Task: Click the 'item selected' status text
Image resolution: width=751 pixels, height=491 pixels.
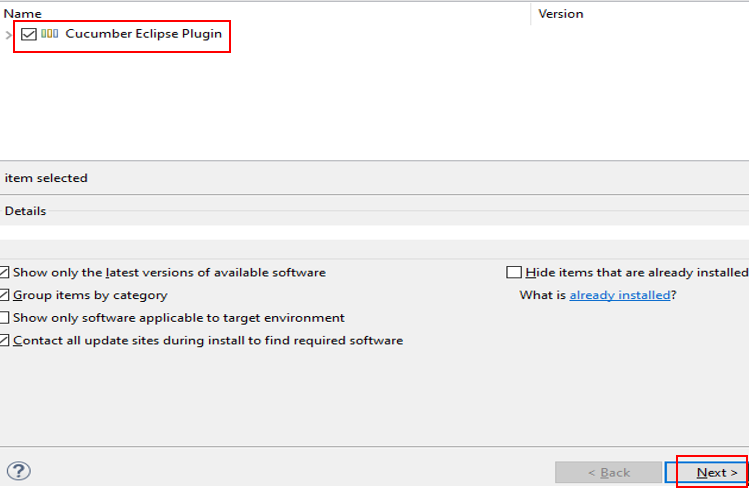Action: [x=46, y=178]
